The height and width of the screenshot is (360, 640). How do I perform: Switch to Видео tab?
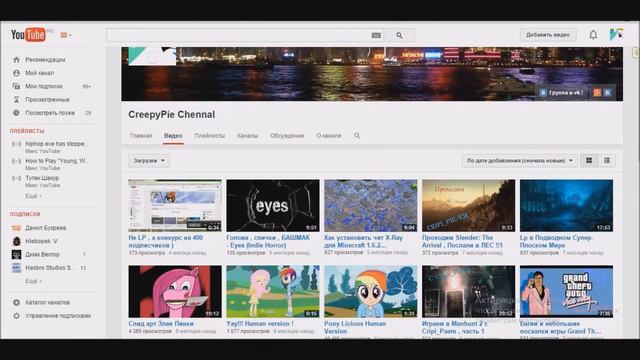tap(173, 136)
